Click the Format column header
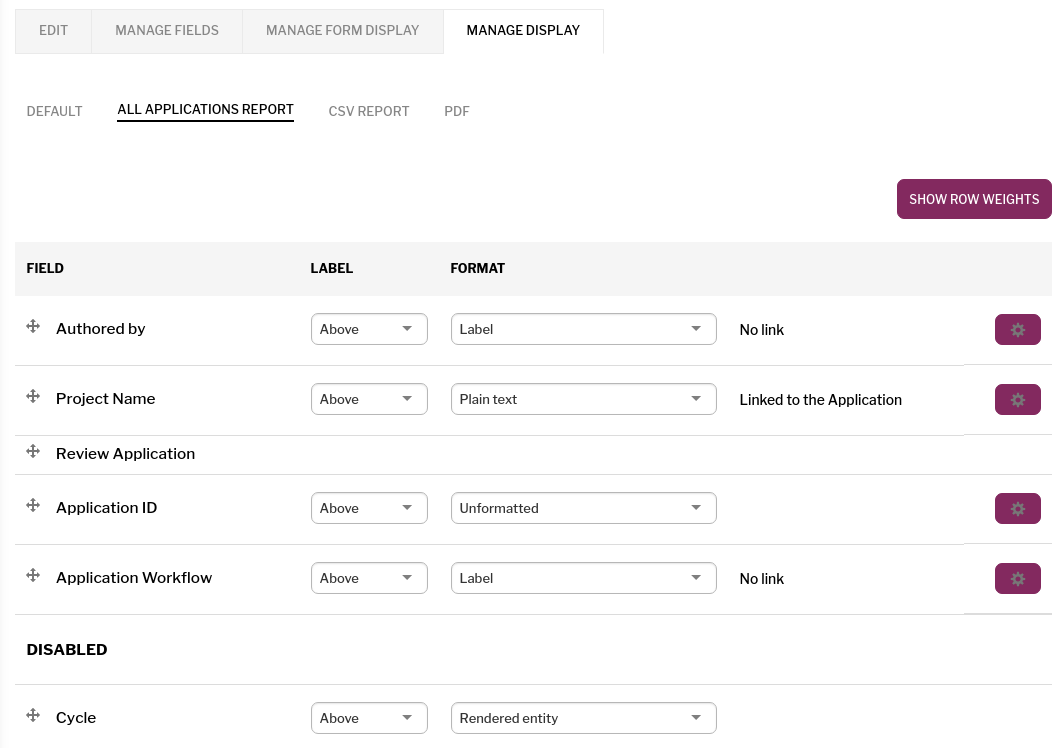1064x748 pixels. click(x=477, y=268)
